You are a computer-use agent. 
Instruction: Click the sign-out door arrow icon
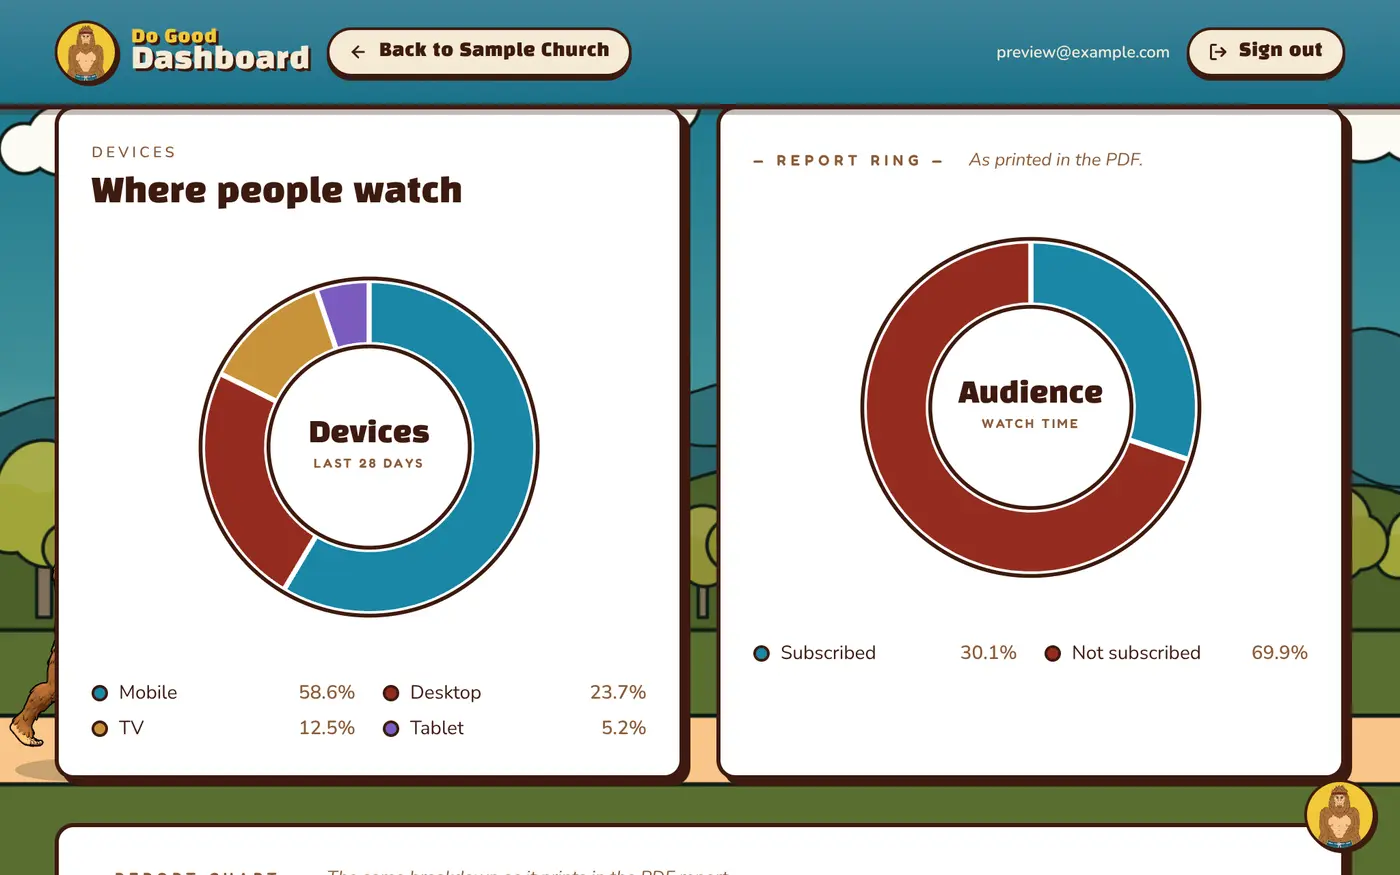(1218, 52)
